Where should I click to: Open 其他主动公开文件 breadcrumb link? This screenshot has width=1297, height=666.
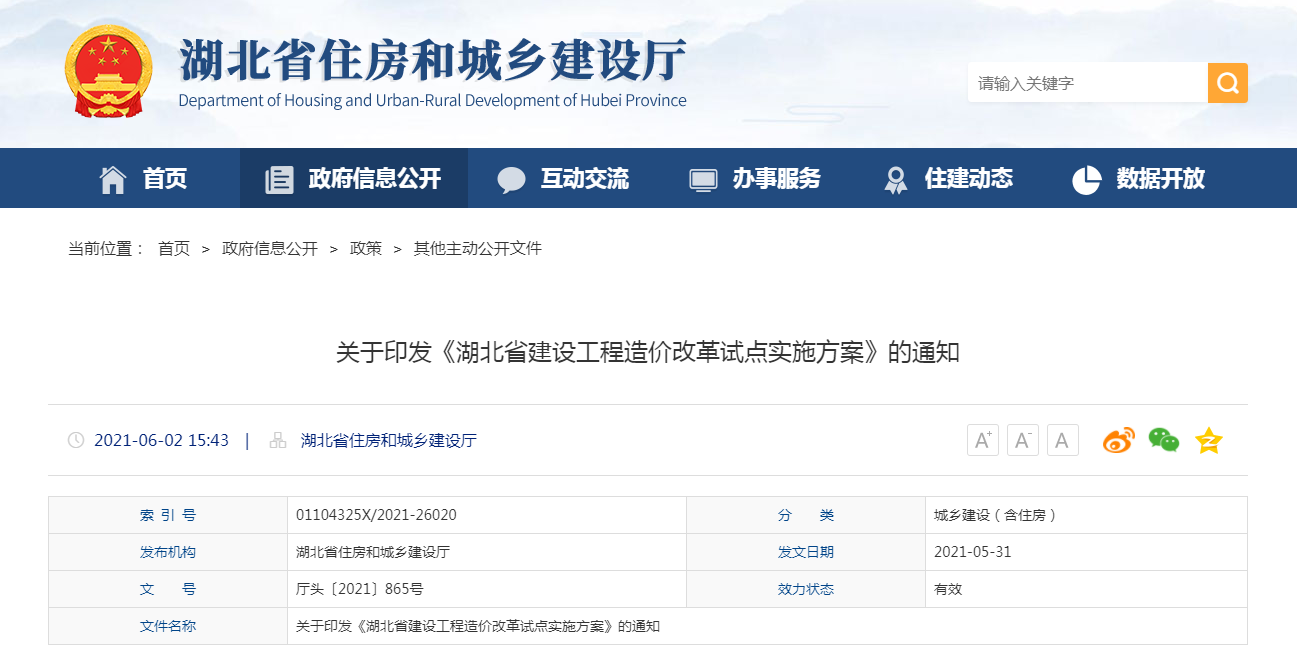point(477,249)
